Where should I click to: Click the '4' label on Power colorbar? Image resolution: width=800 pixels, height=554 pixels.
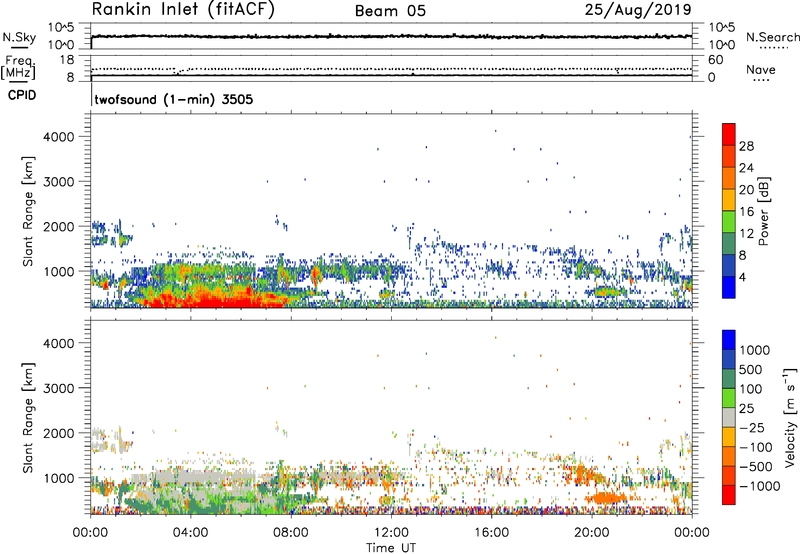click(x=743, y=278)
